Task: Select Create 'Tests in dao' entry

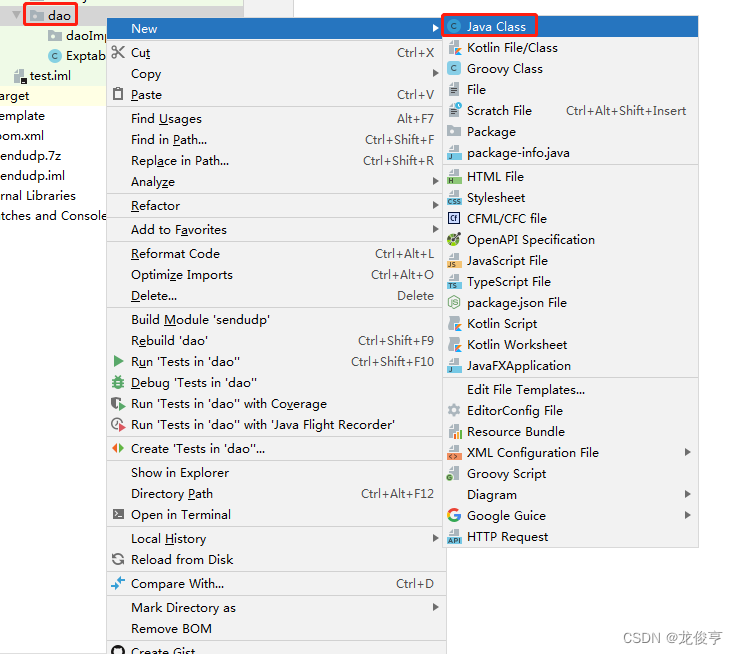Action: click(276, 448)
